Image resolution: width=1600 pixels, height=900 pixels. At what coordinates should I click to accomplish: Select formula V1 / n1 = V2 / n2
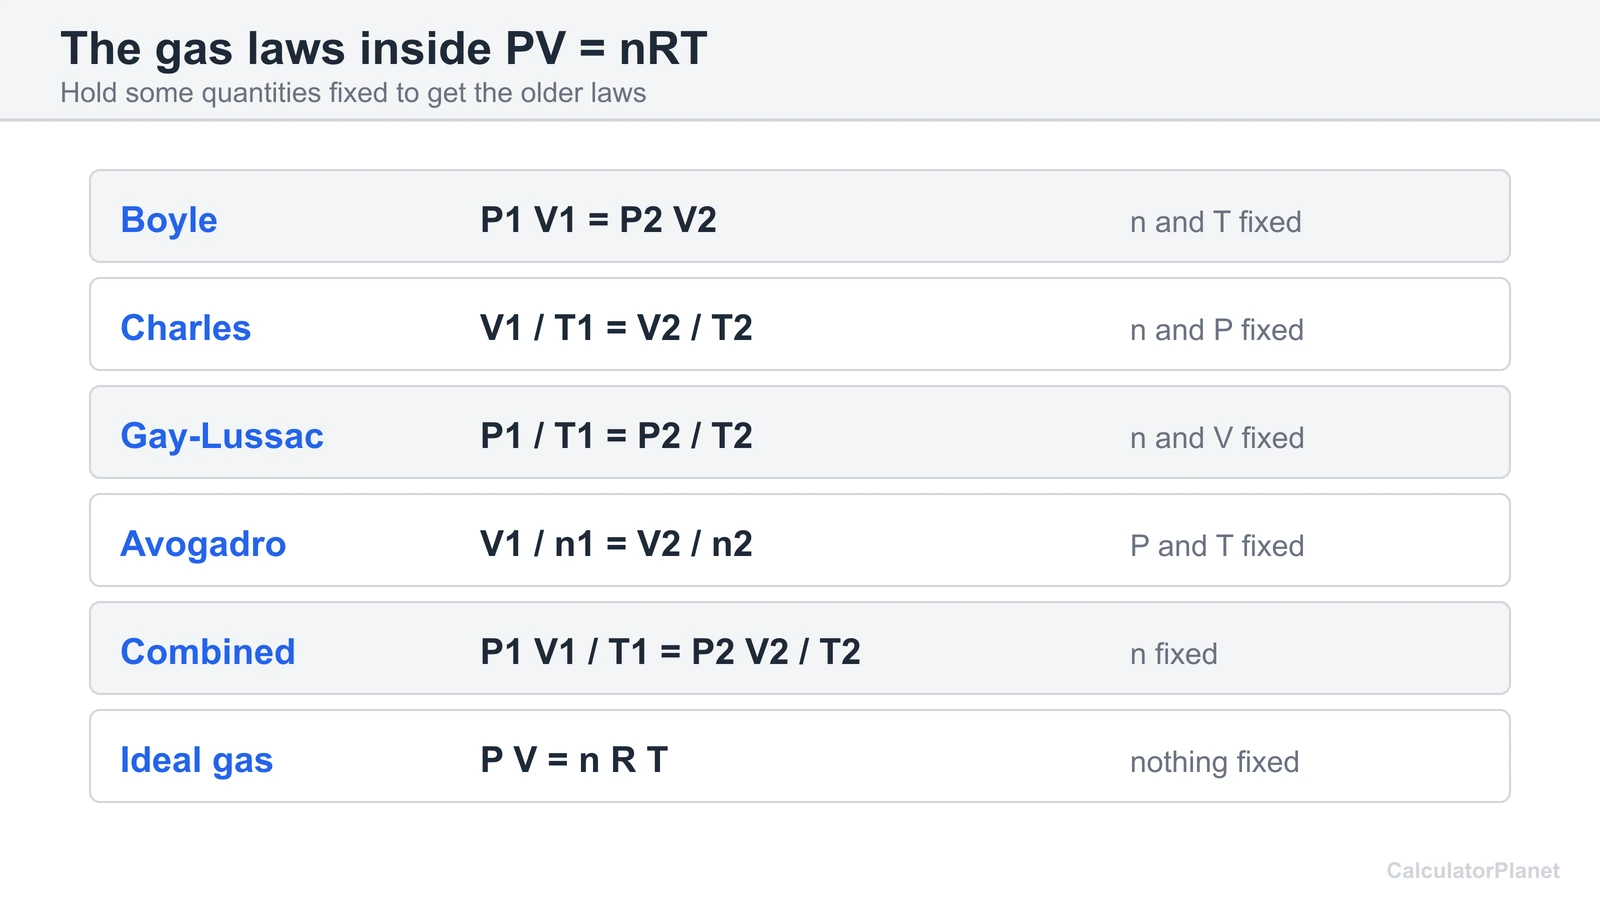point(616,544)
